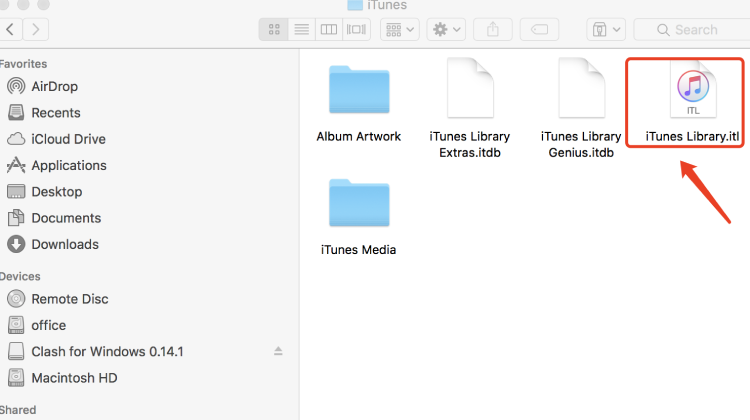This screenshot has height=420, width=750.
Task: Select the iTunes Library Genius.itdb file
Action: (x=582, y=88)
